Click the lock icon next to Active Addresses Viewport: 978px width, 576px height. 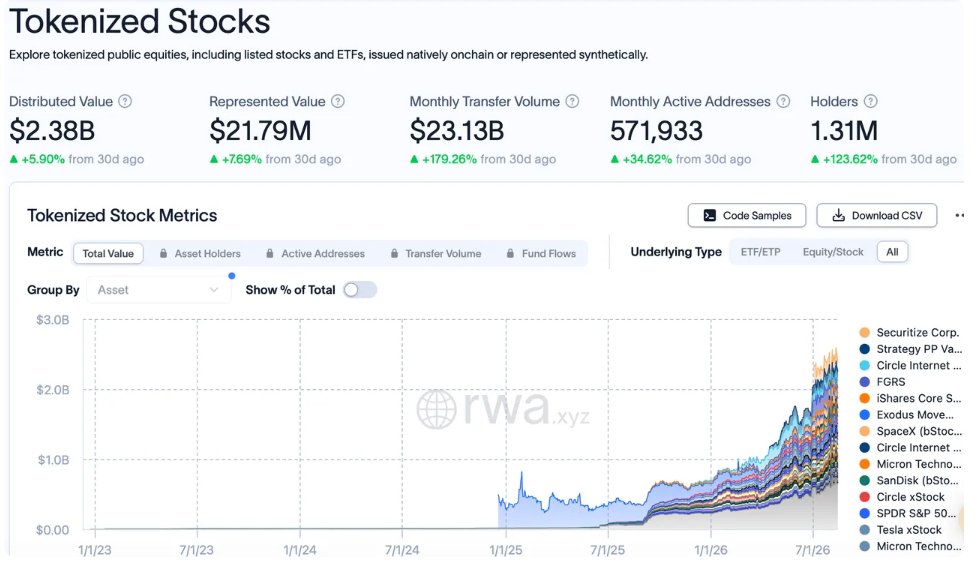269,253
